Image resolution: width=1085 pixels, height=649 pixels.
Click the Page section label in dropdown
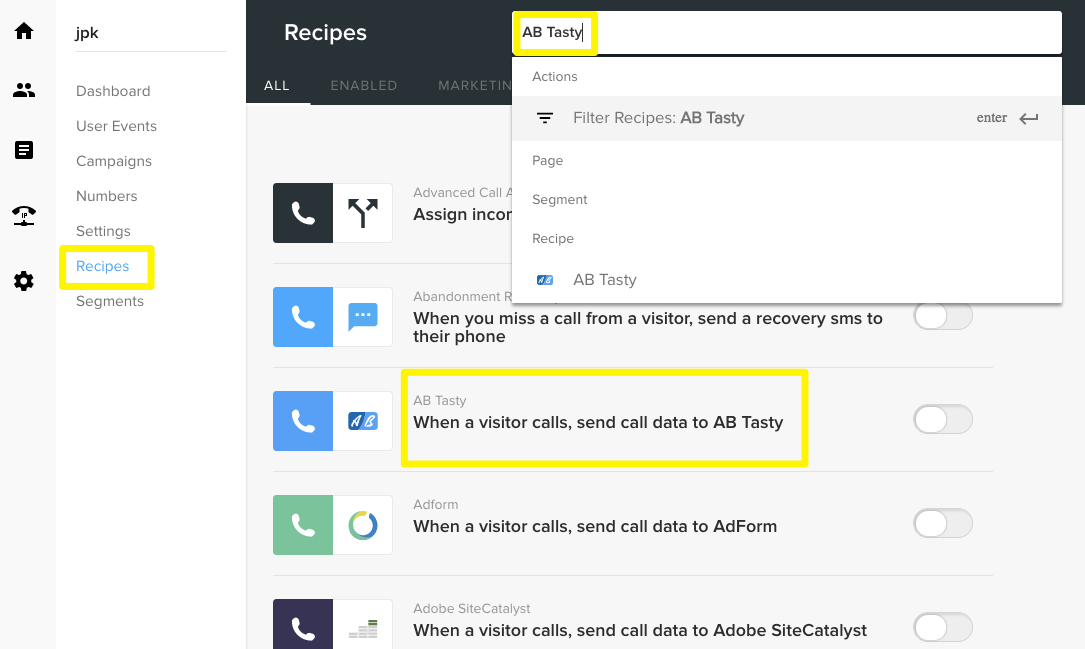tap(547, 161)
